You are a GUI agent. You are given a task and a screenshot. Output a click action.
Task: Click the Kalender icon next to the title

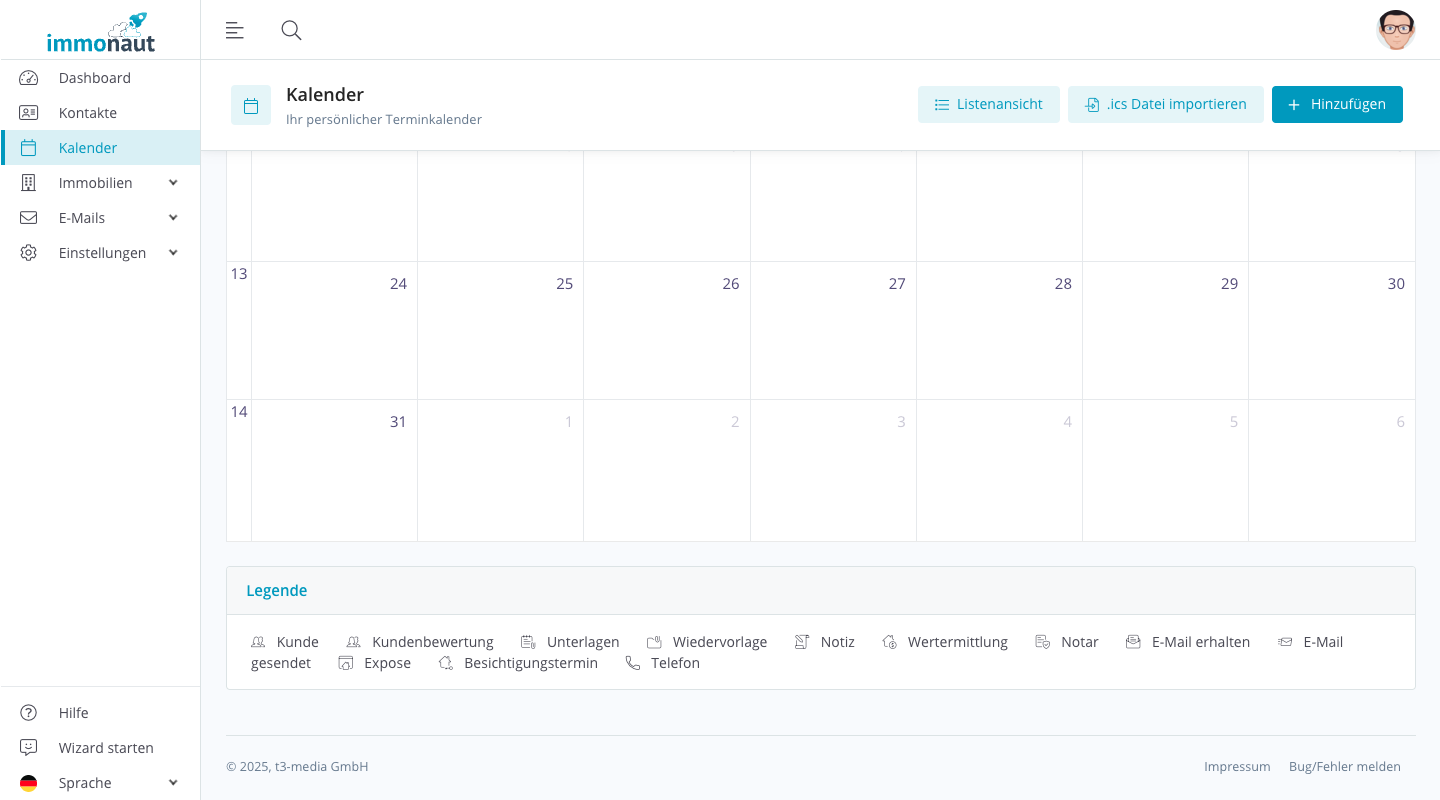coord(251,104)
